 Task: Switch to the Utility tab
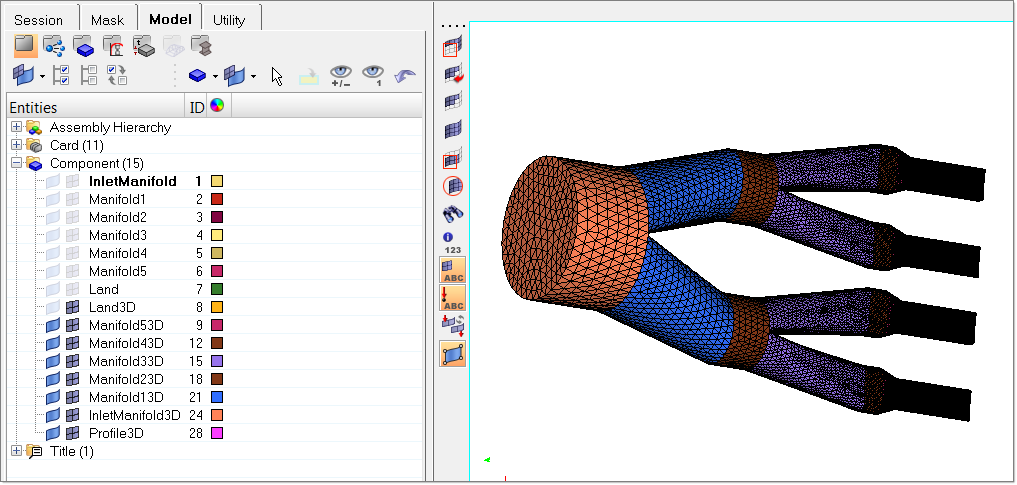click(228, 19)
